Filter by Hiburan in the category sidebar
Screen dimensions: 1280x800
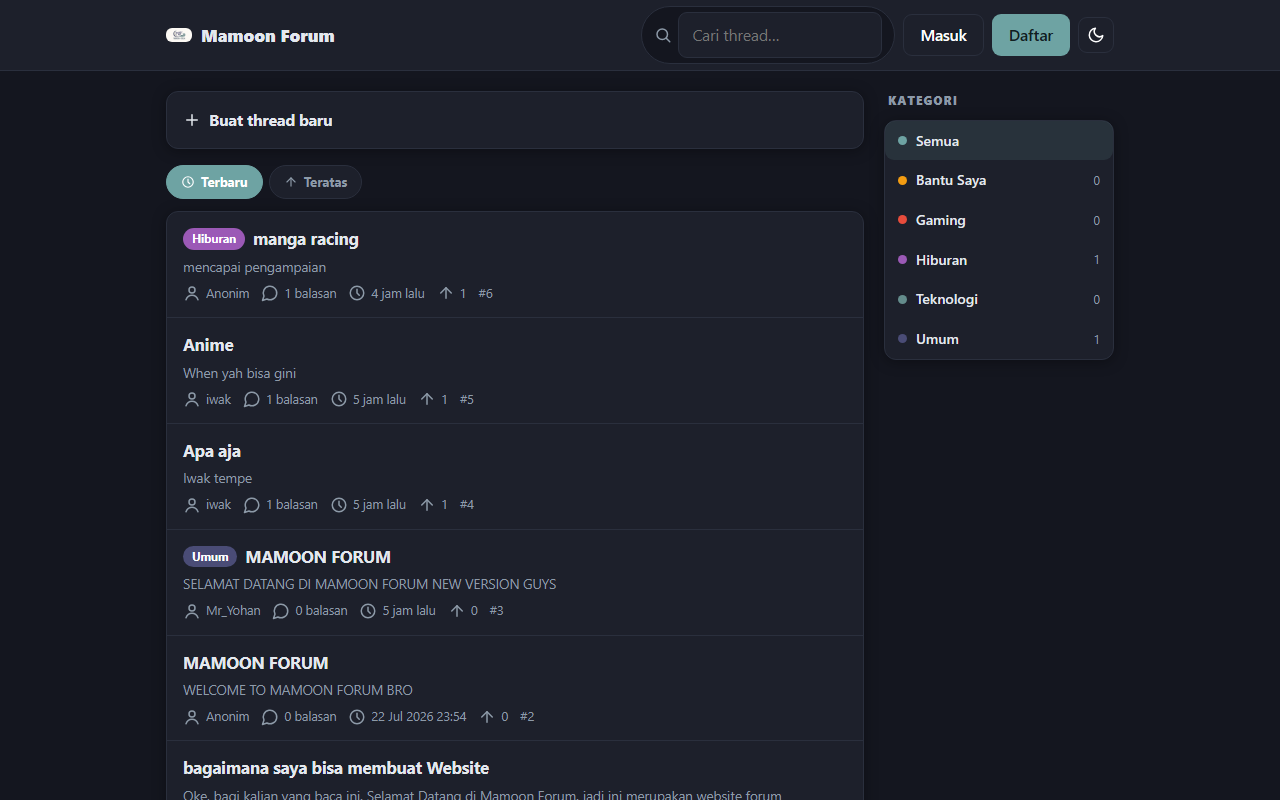coord(999,260)
